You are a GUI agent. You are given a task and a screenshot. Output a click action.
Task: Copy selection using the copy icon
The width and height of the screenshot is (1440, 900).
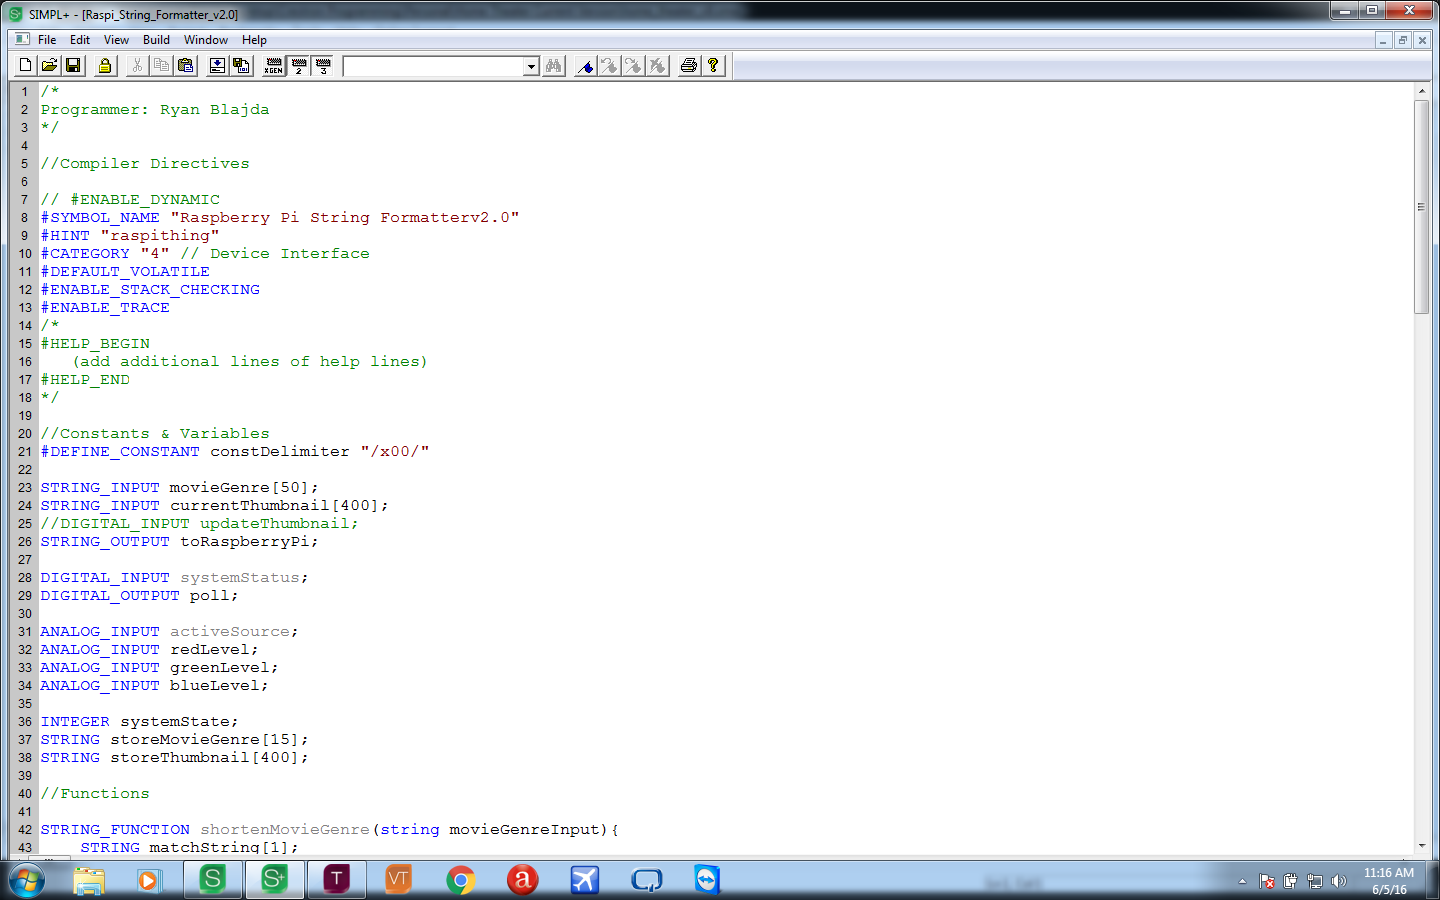pyautogui.click(x=161, y=66)
